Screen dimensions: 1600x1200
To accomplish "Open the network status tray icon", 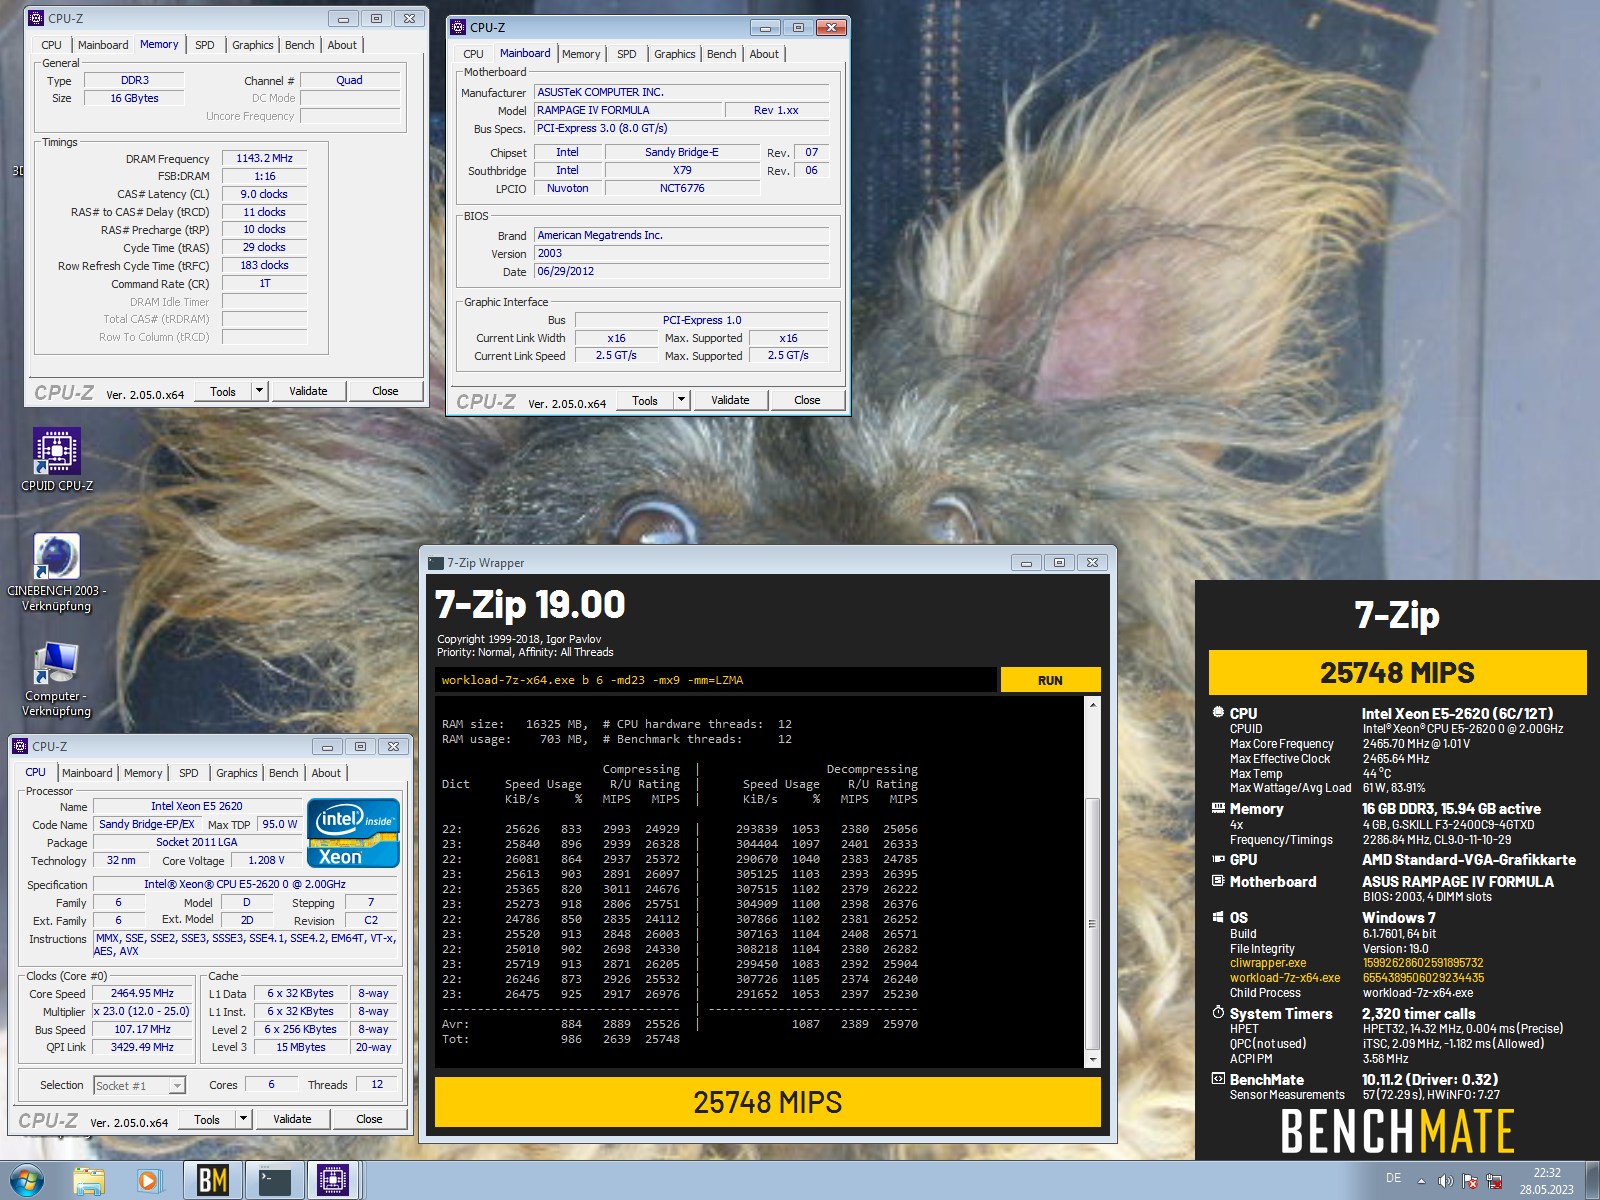I will (1495, 1181).
